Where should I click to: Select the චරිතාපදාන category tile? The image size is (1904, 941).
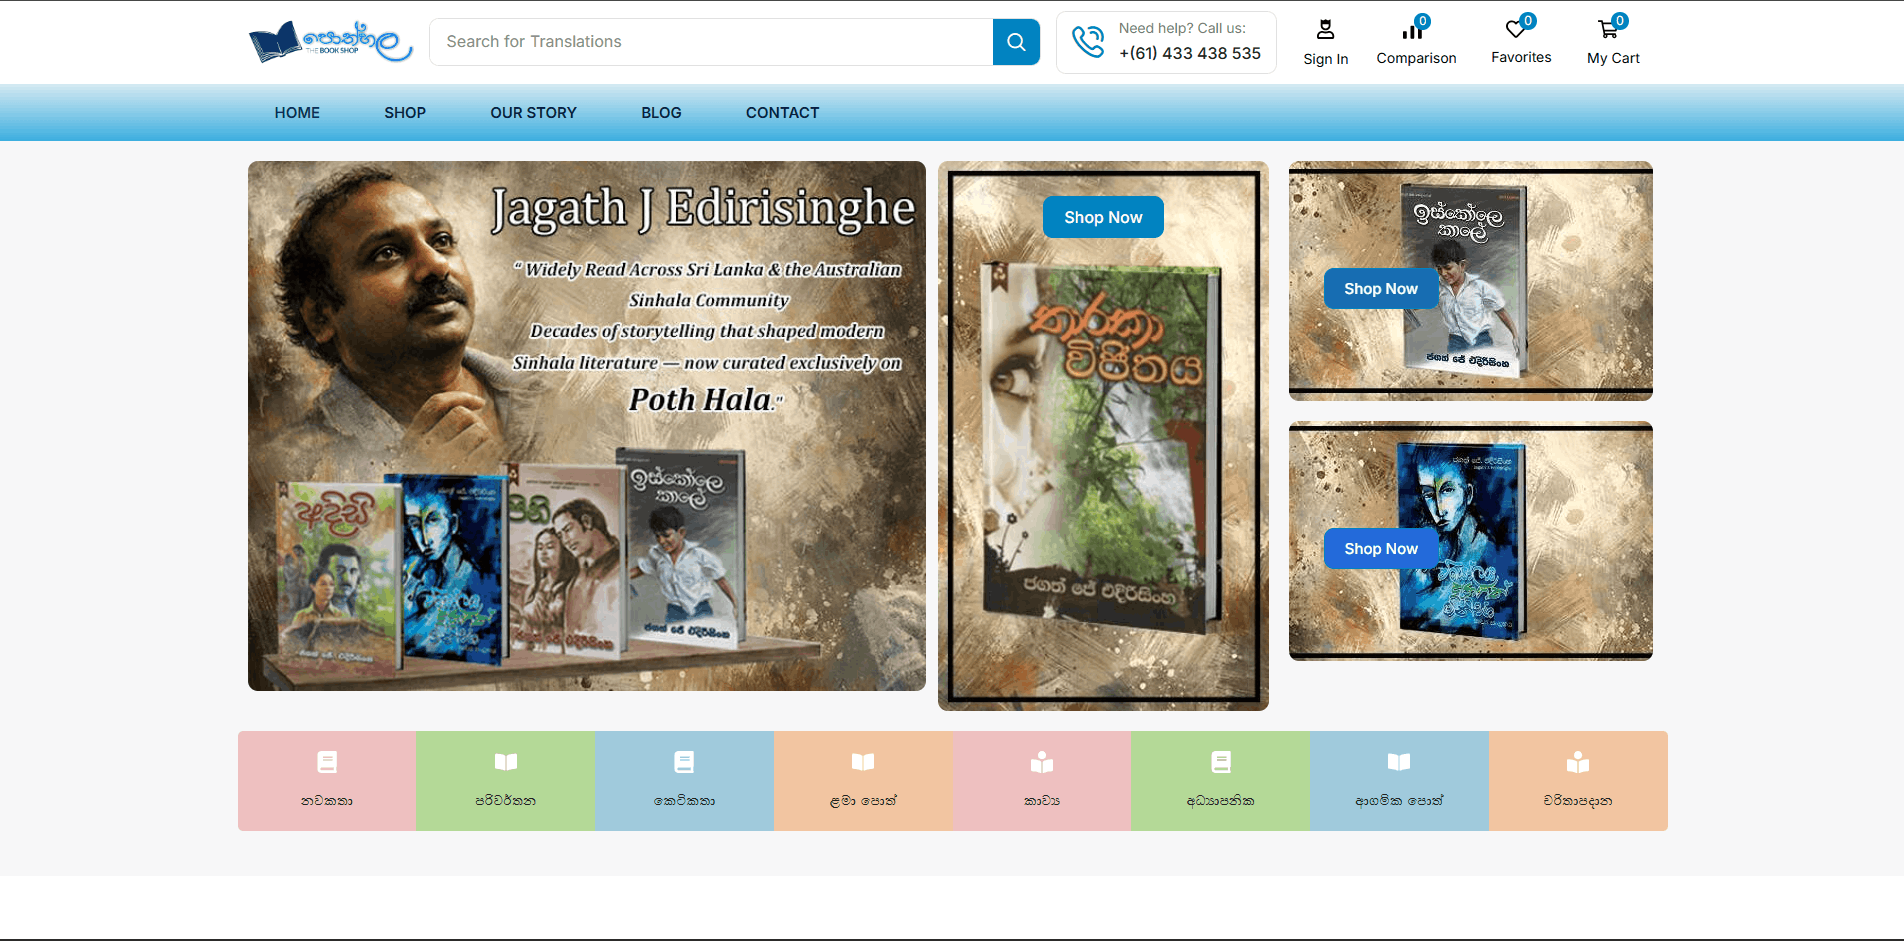pos(1578,781)
